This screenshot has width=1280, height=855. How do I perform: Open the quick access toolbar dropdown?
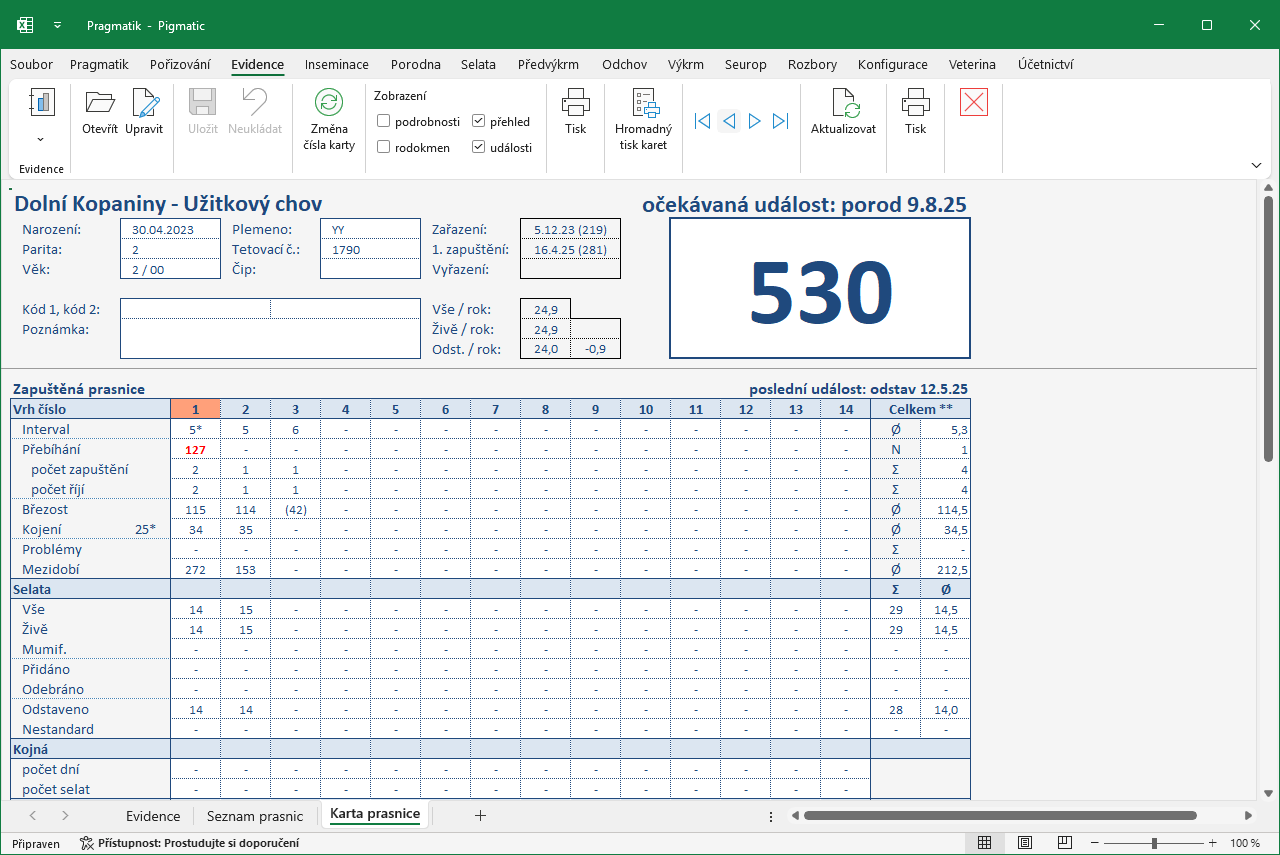(x=58, y=24)
